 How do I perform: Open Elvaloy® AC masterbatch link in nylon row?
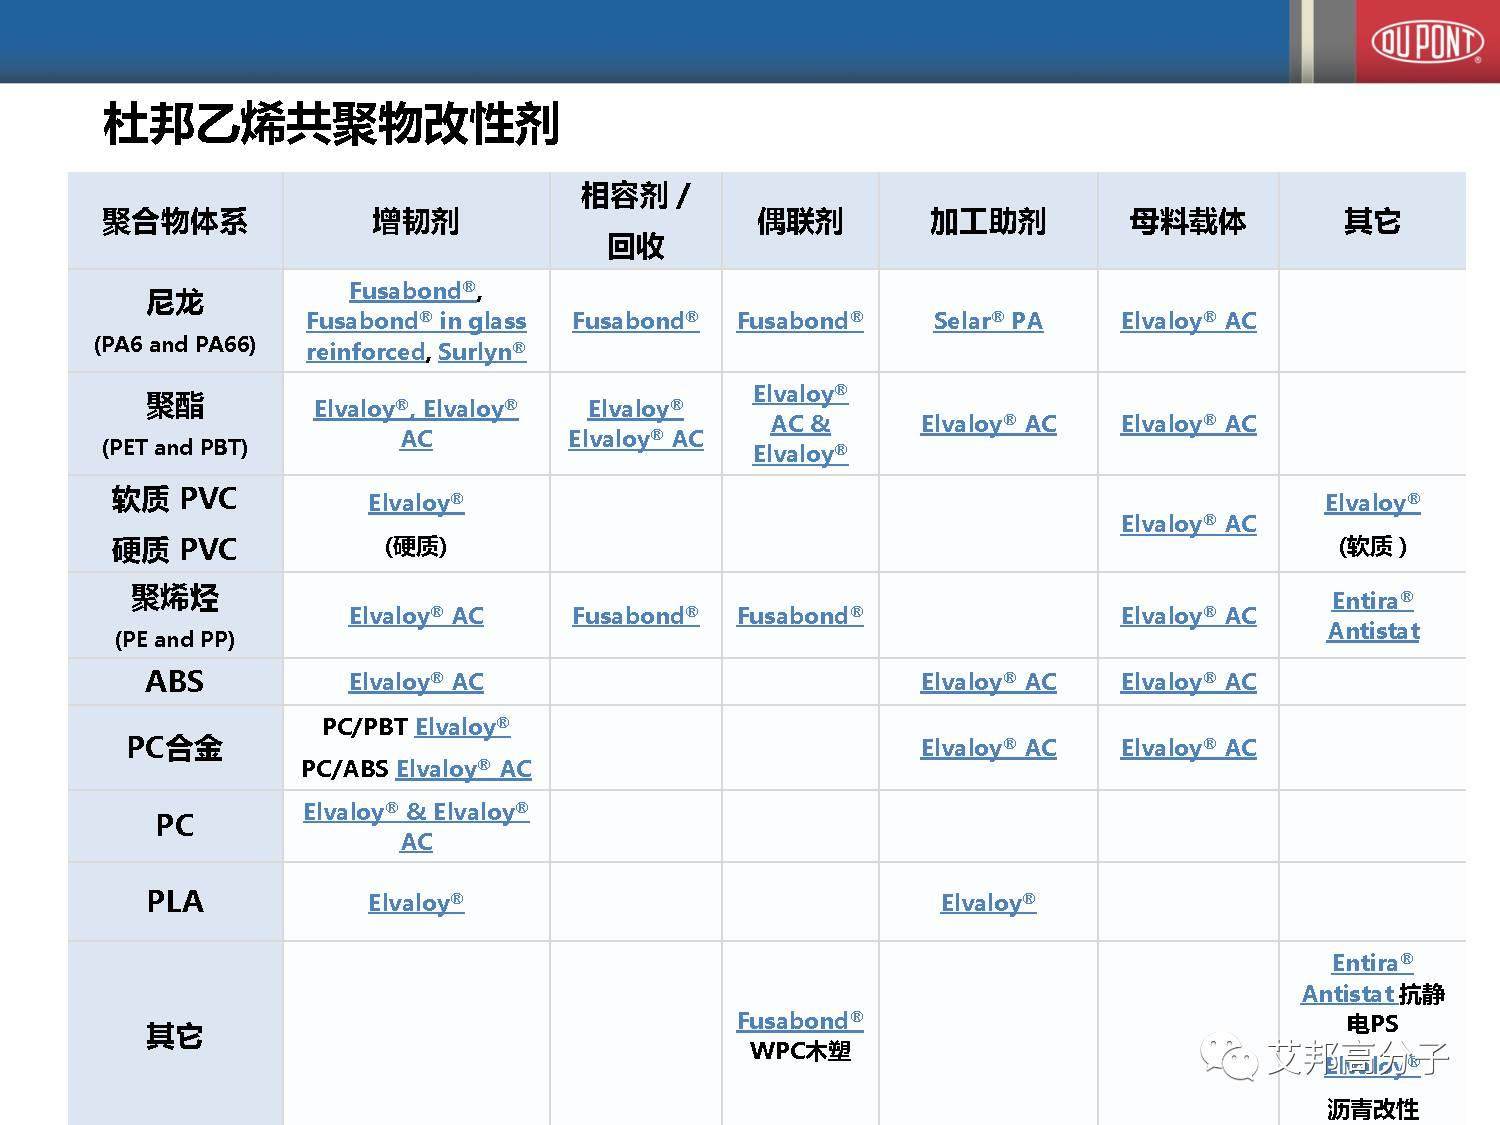(1188, 321)
